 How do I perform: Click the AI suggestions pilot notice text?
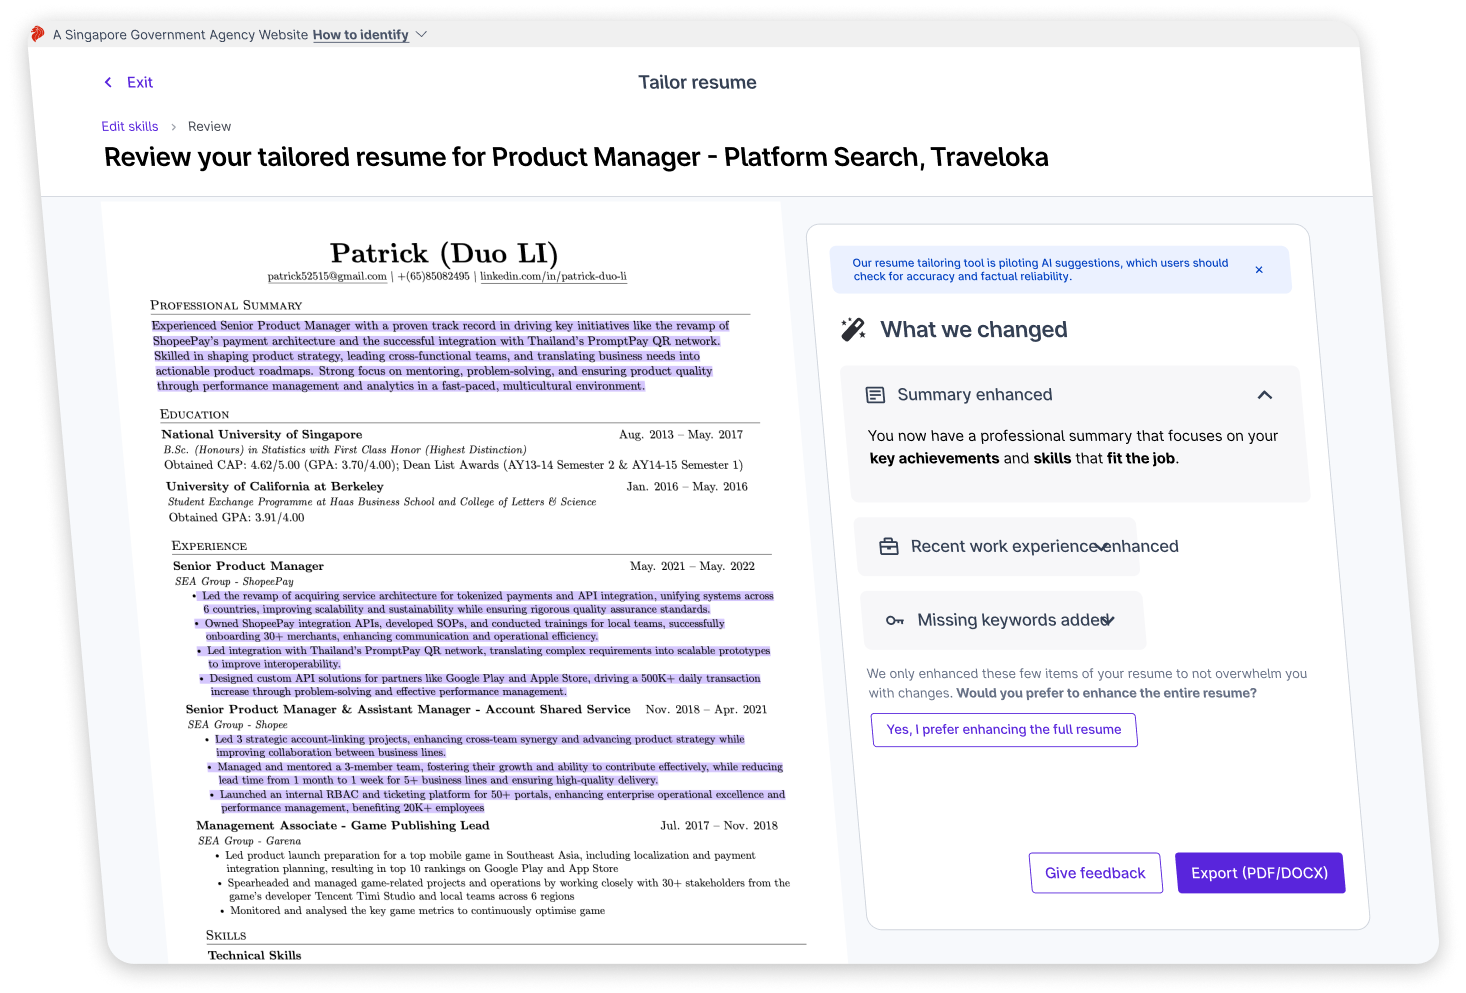tap(1040, 270)
